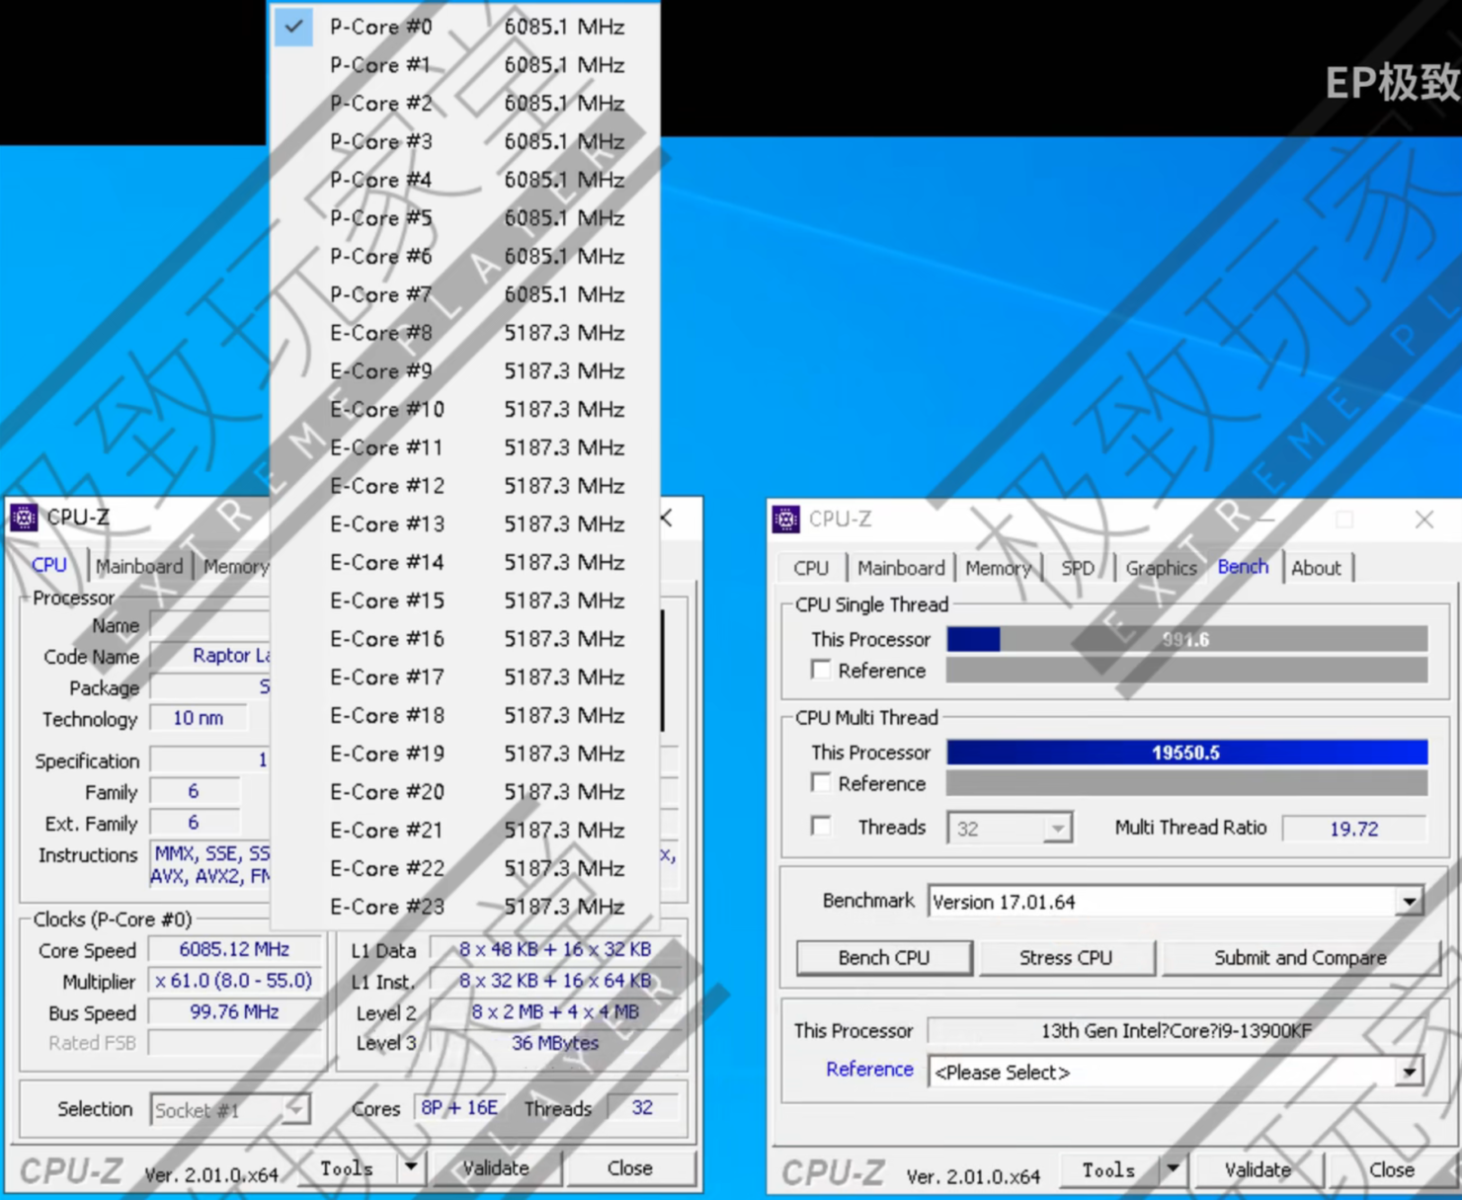Toggle the Threads checkbox next to the thread count
Viewport: 1462px width, 1200px height.
tap(821, 826)
